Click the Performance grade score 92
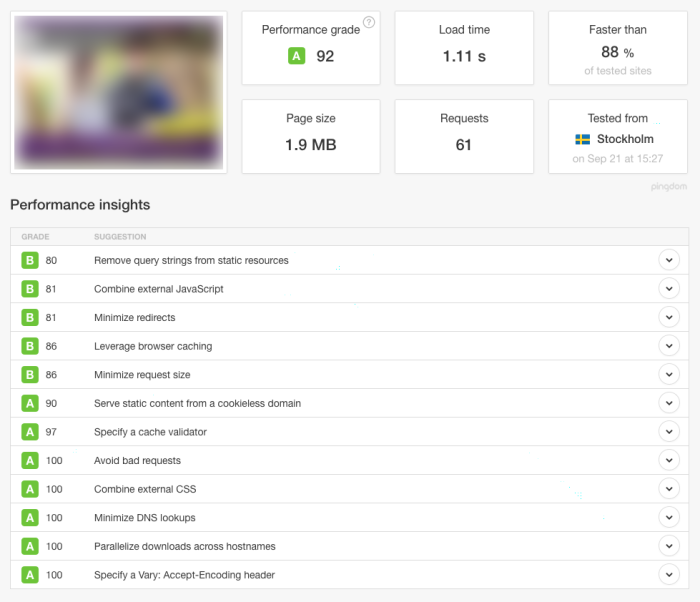 325,56
